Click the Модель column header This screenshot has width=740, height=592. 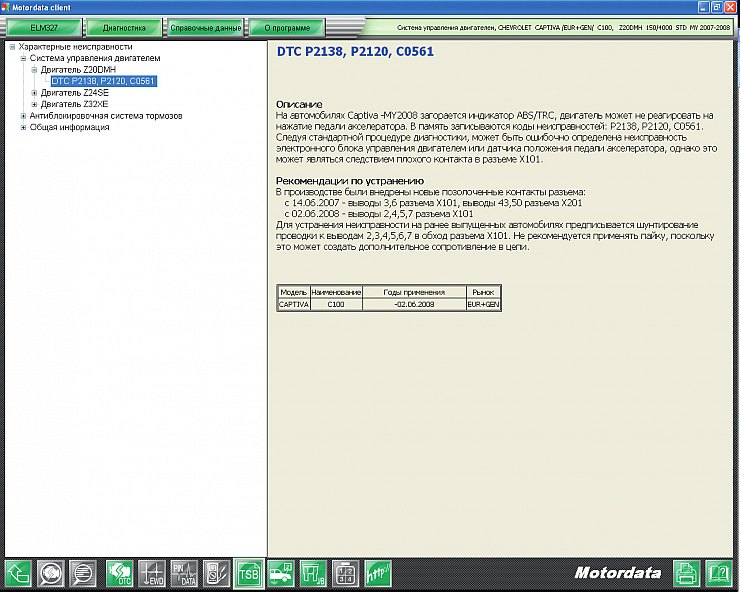pos(294,292)
